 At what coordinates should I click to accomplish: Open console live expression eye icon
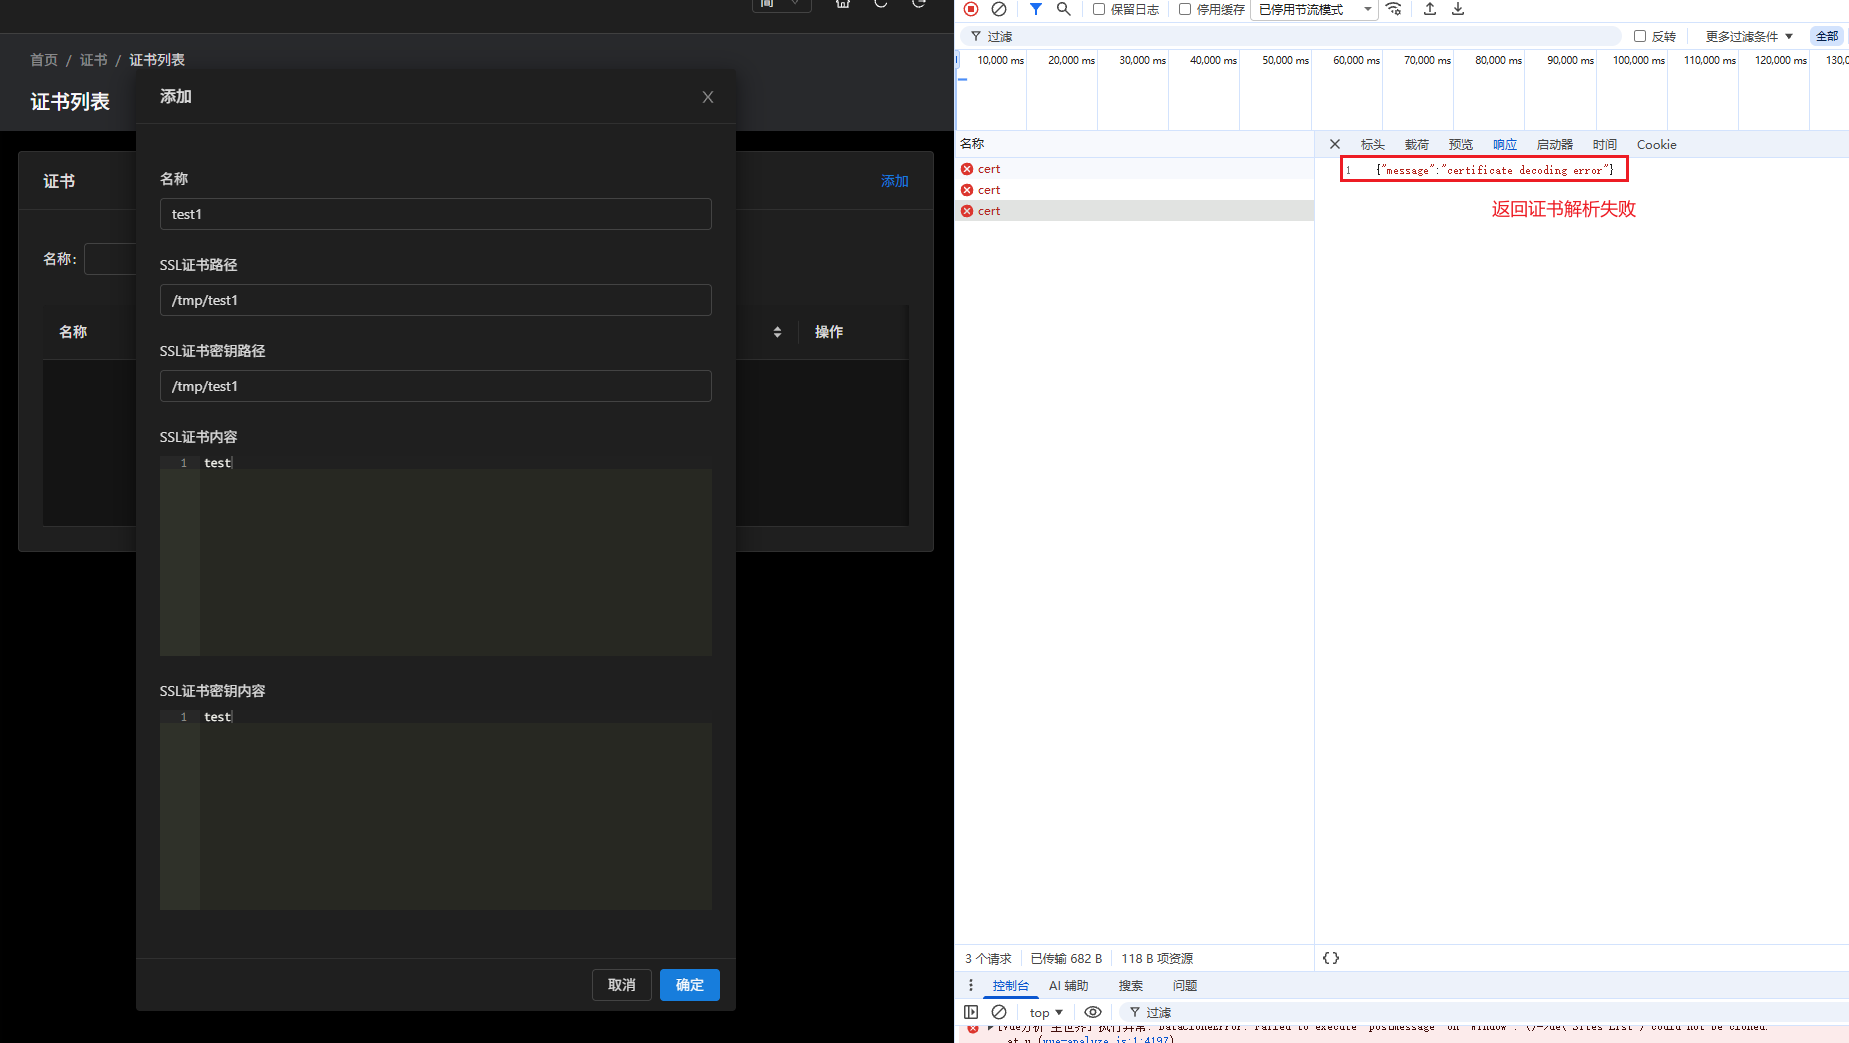(1093, 1012)
